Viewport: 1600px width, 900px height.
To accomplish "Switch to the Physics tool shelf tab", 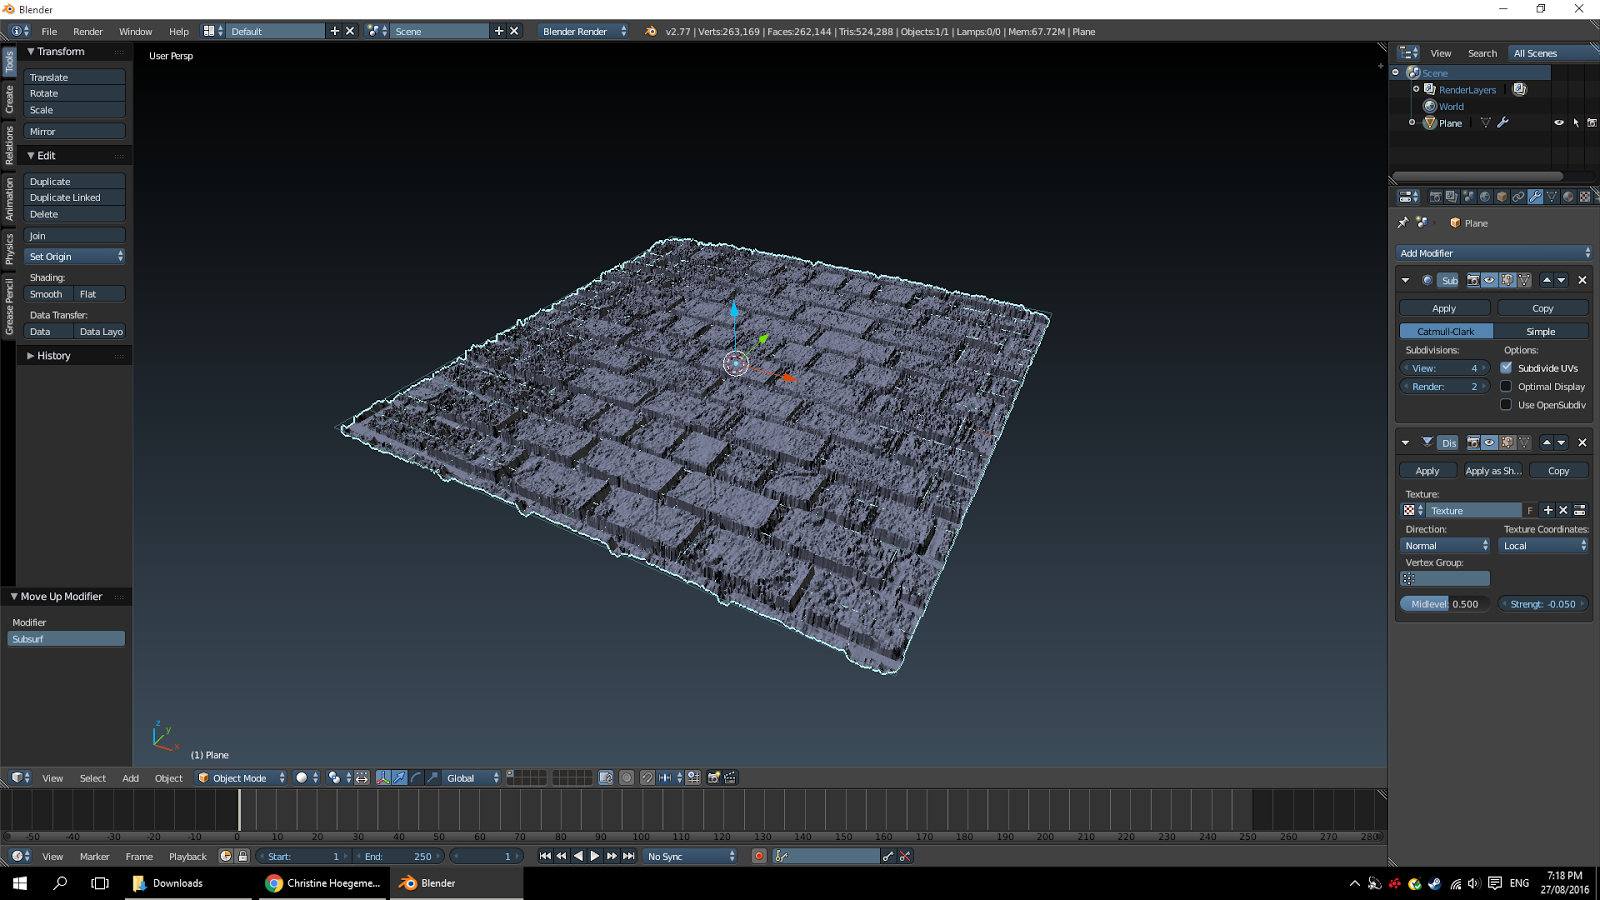I will [9, 248].
